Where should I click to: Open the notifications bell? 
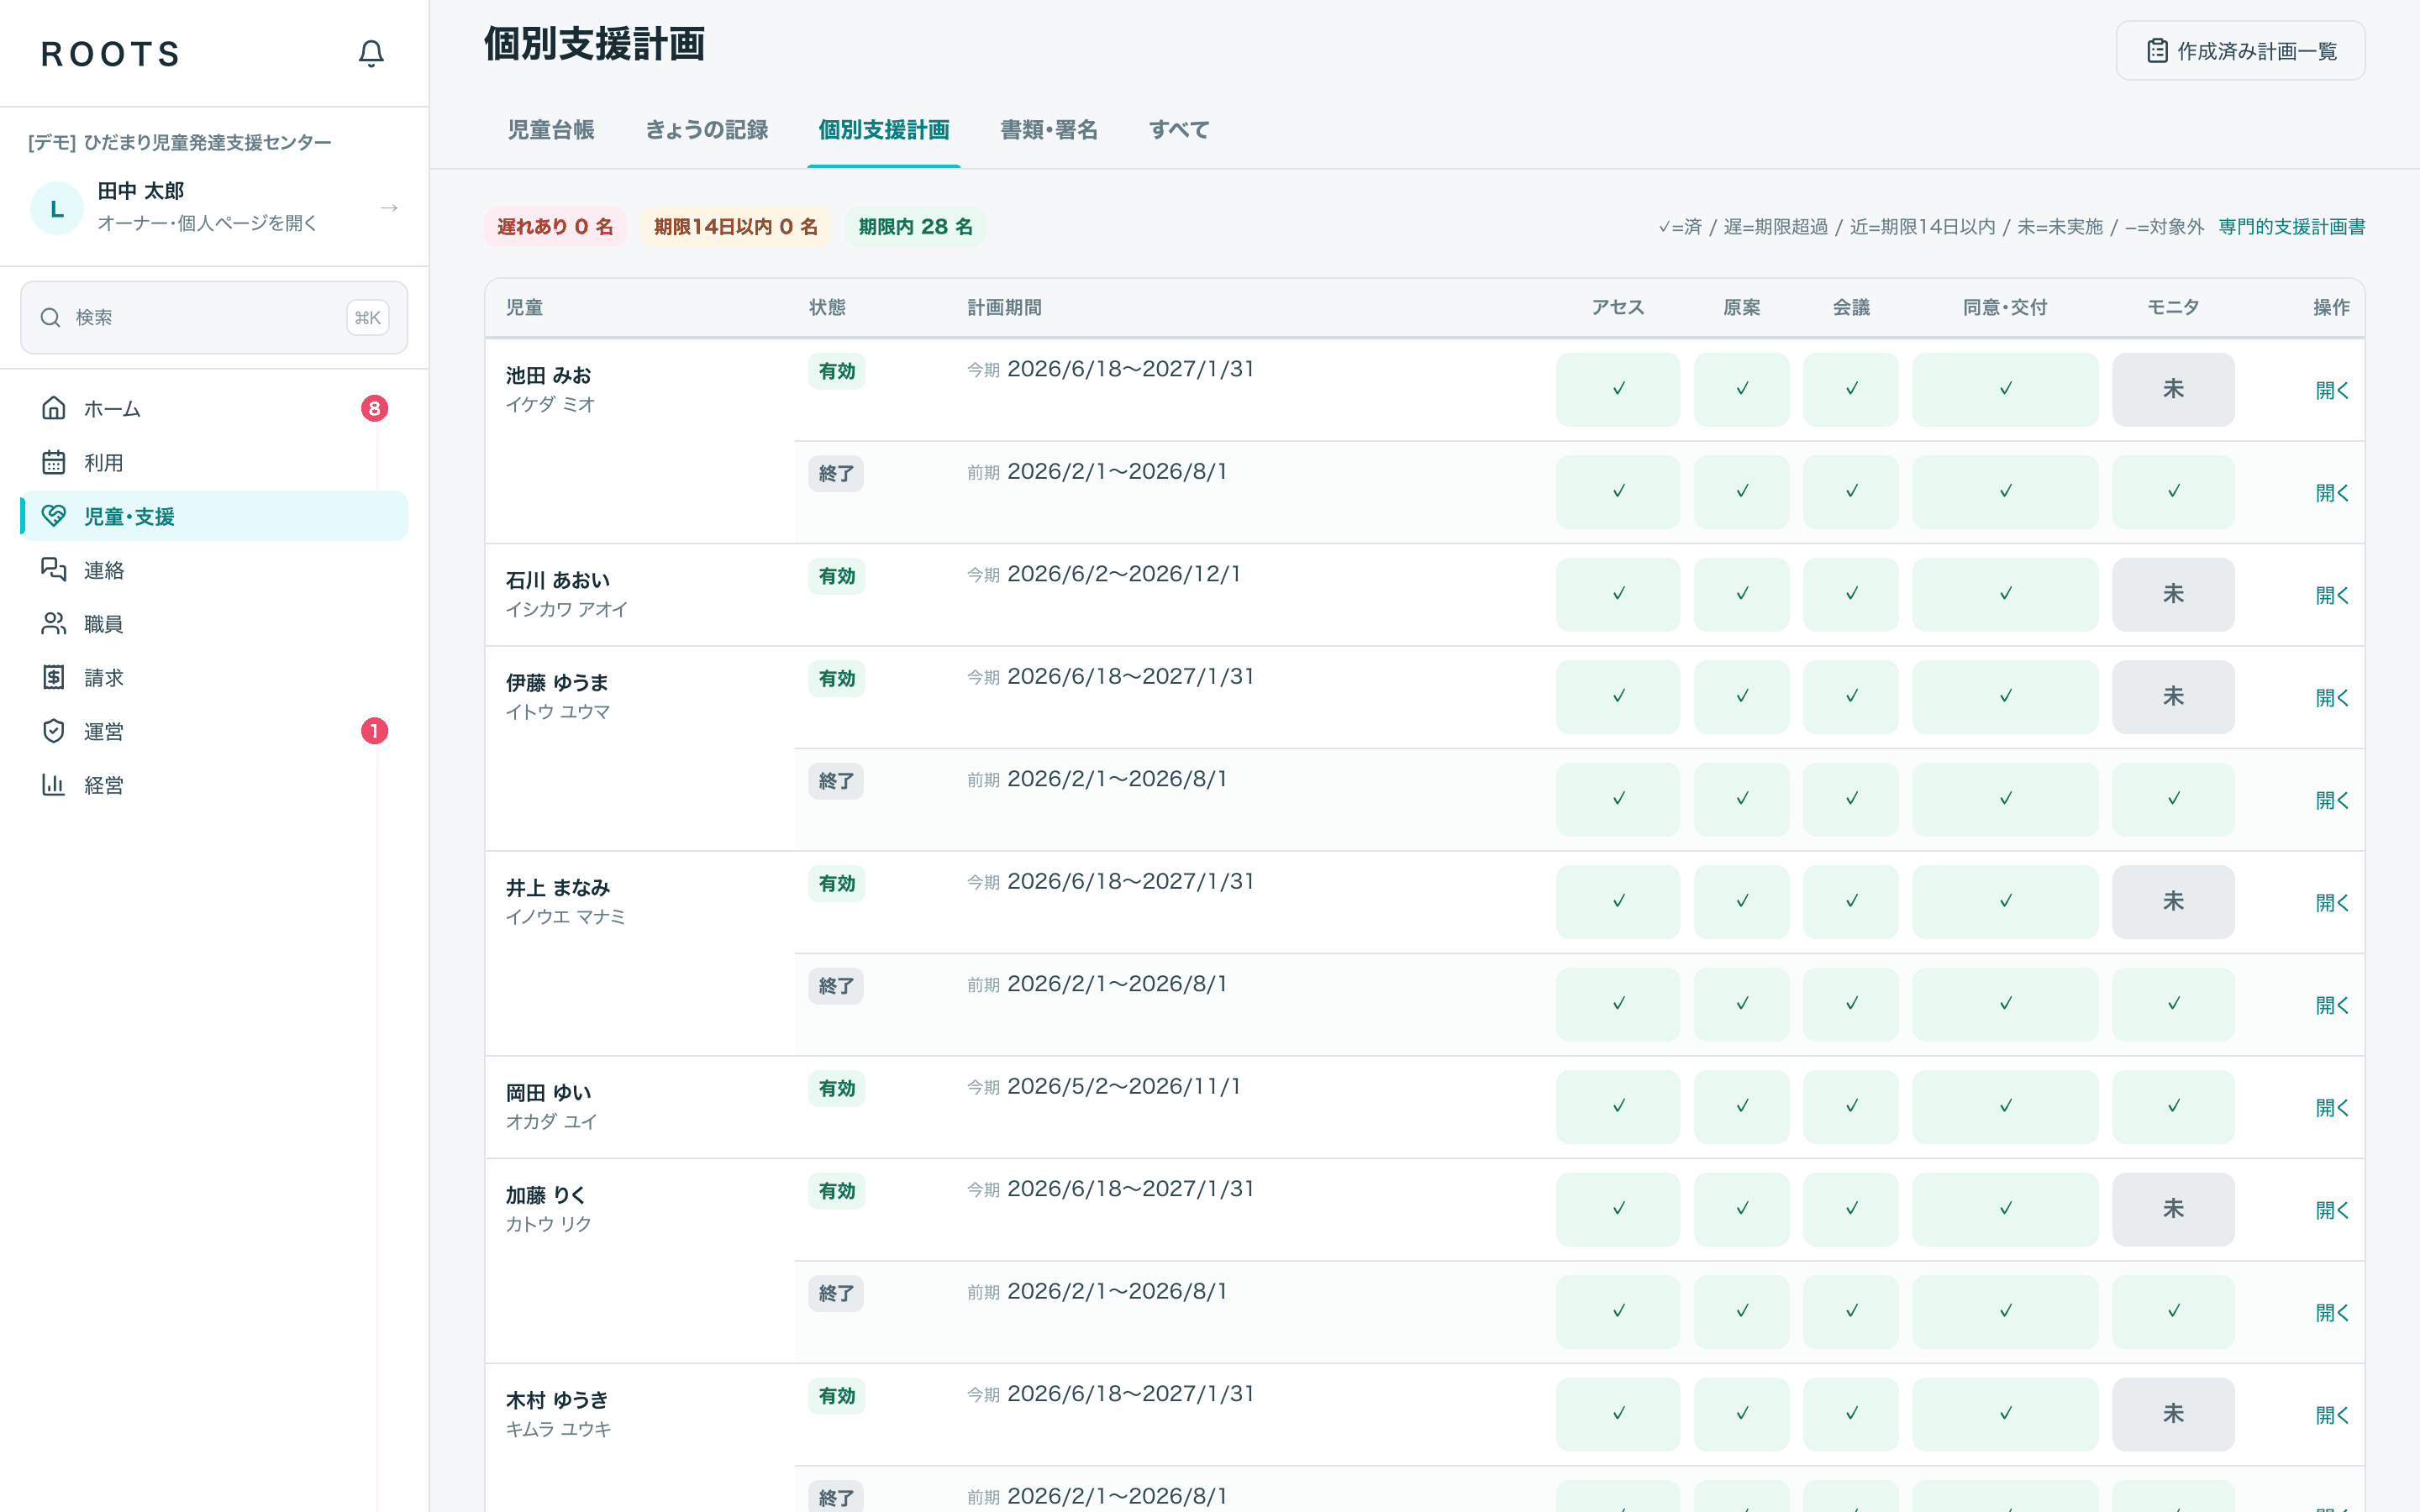click(371, 53)
